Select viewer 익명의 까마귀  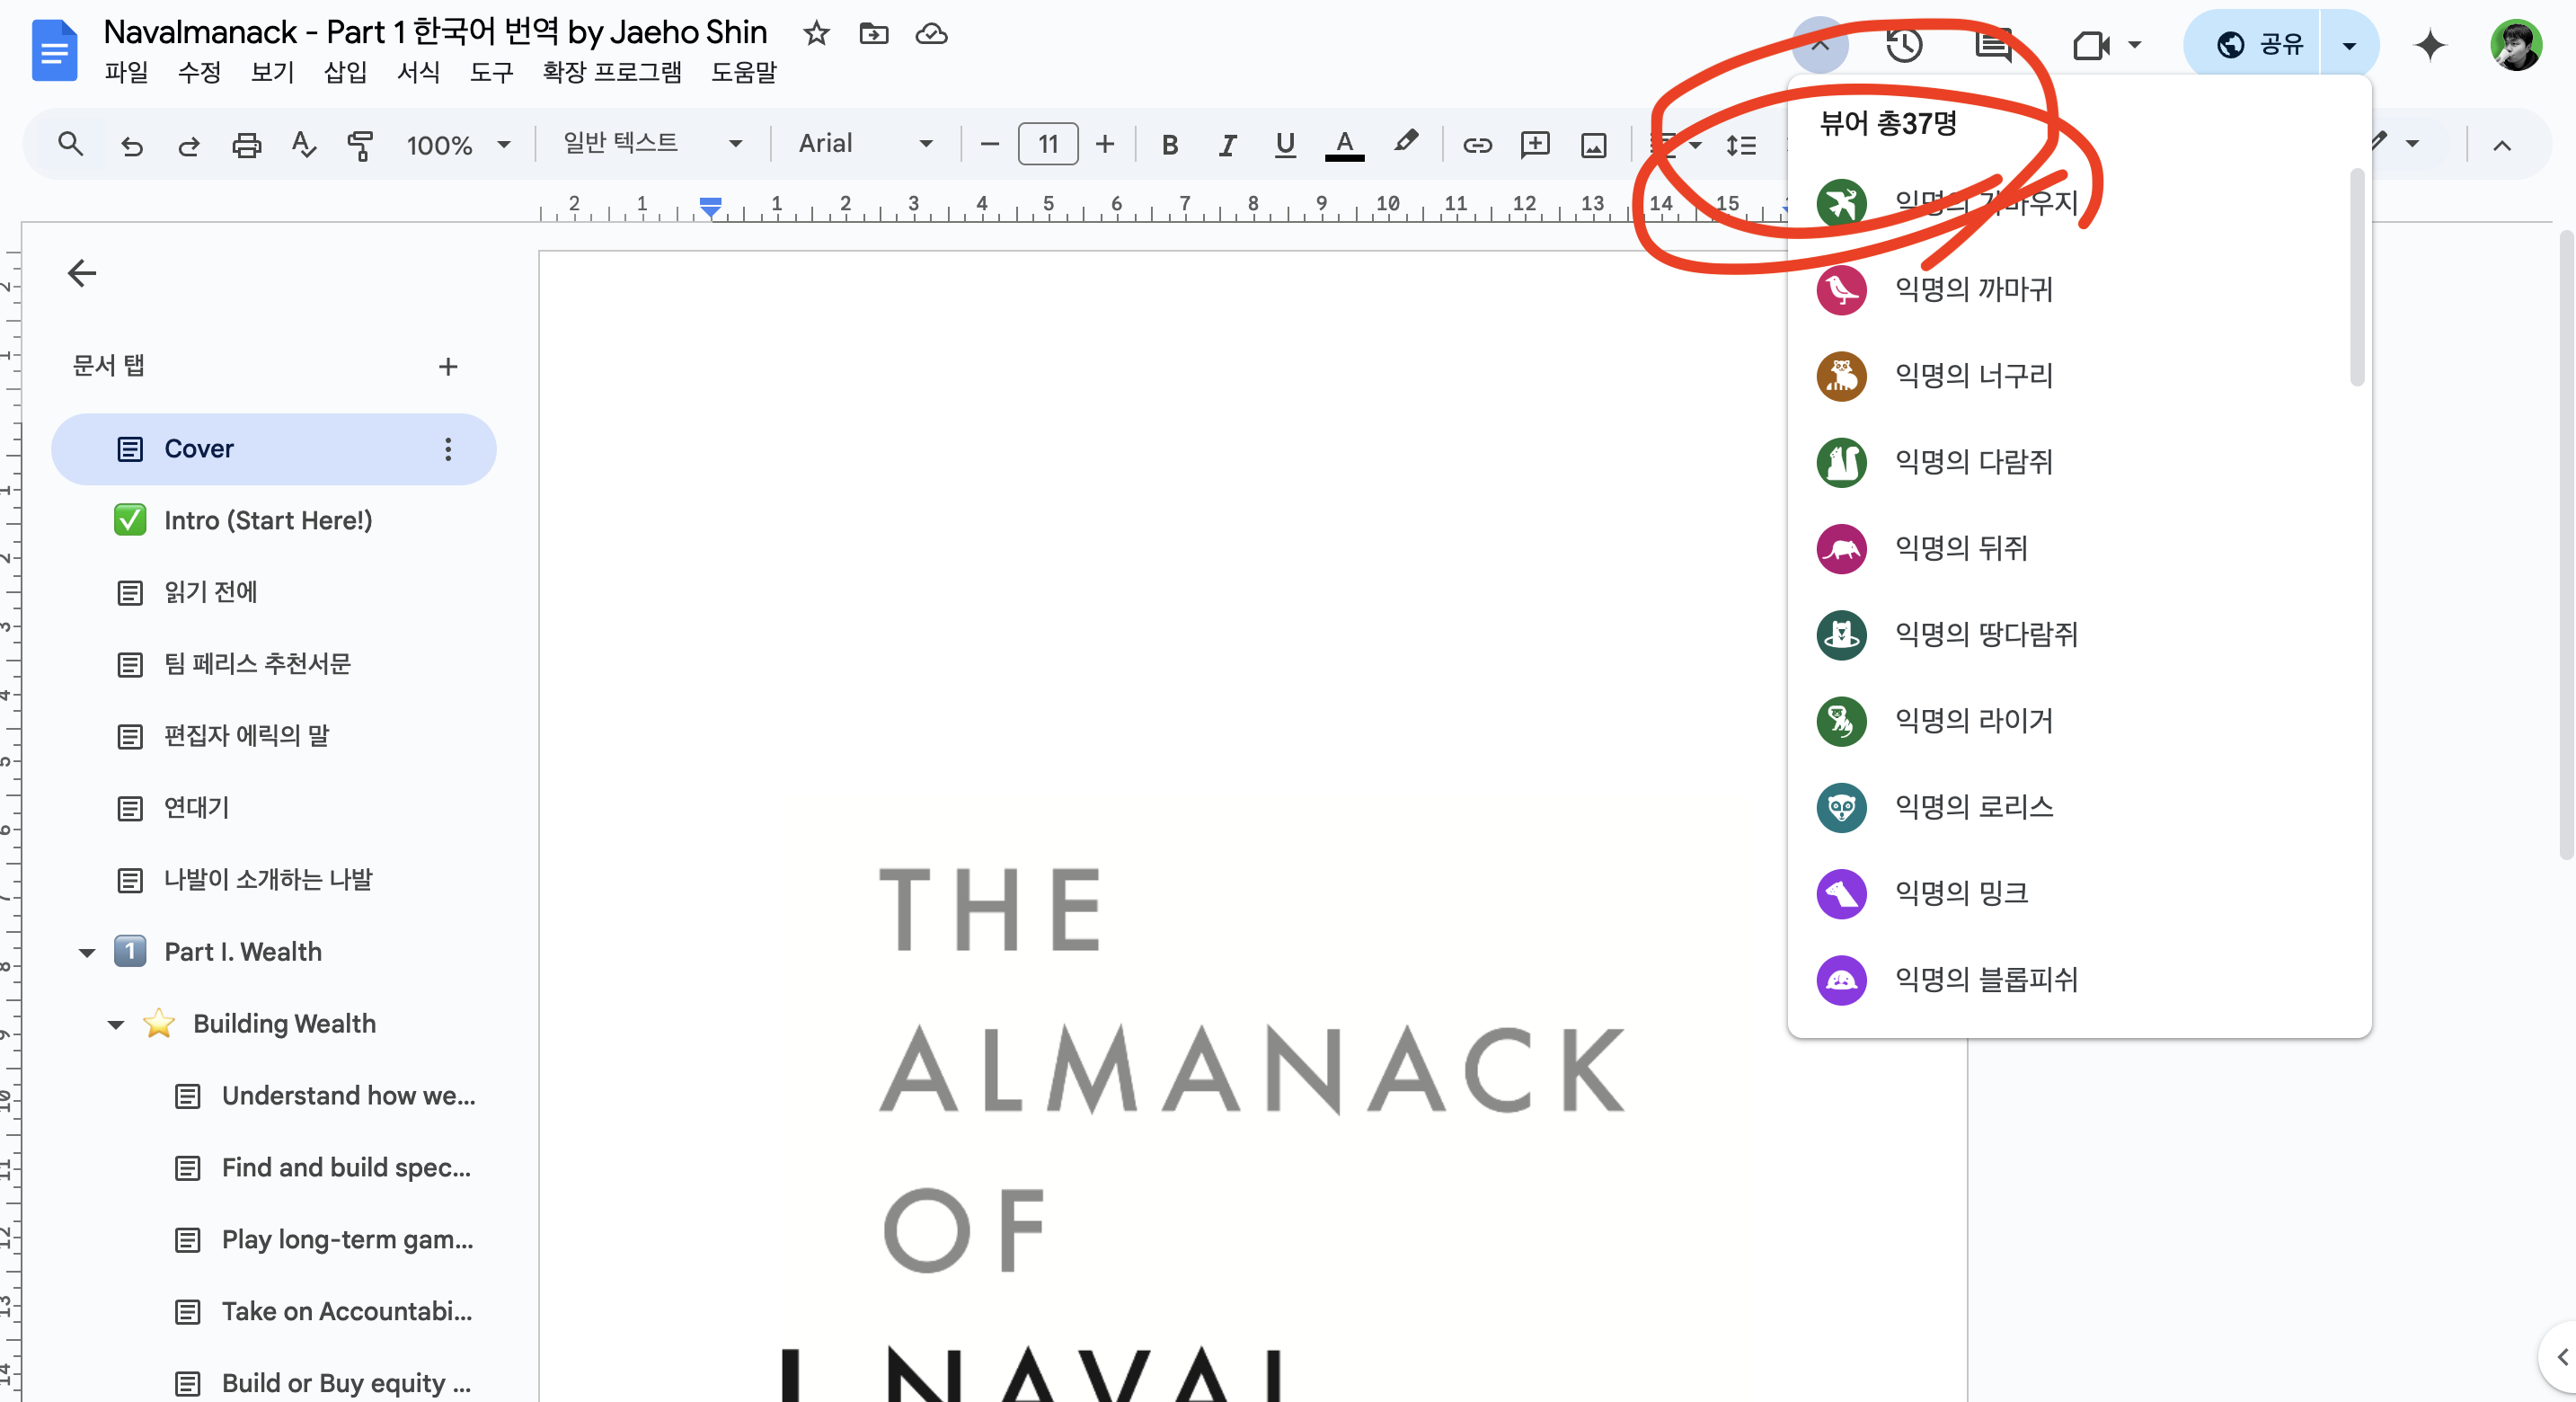[2068, 290]
